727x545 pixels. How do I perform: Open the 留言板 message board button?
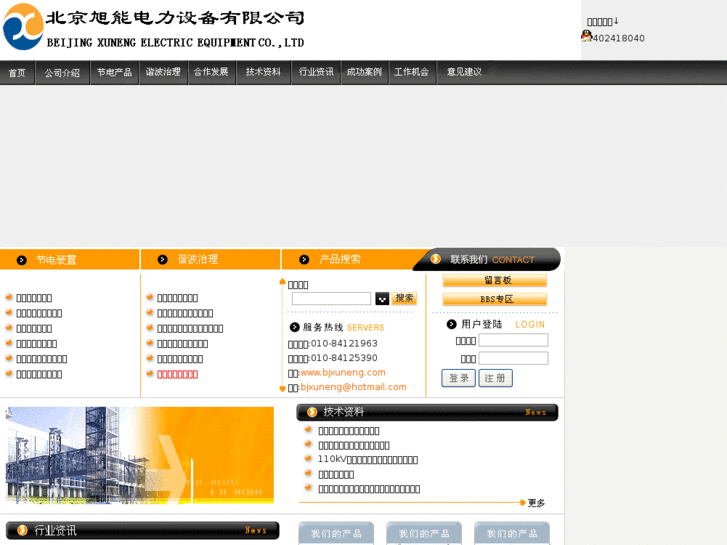pos(495,280)
